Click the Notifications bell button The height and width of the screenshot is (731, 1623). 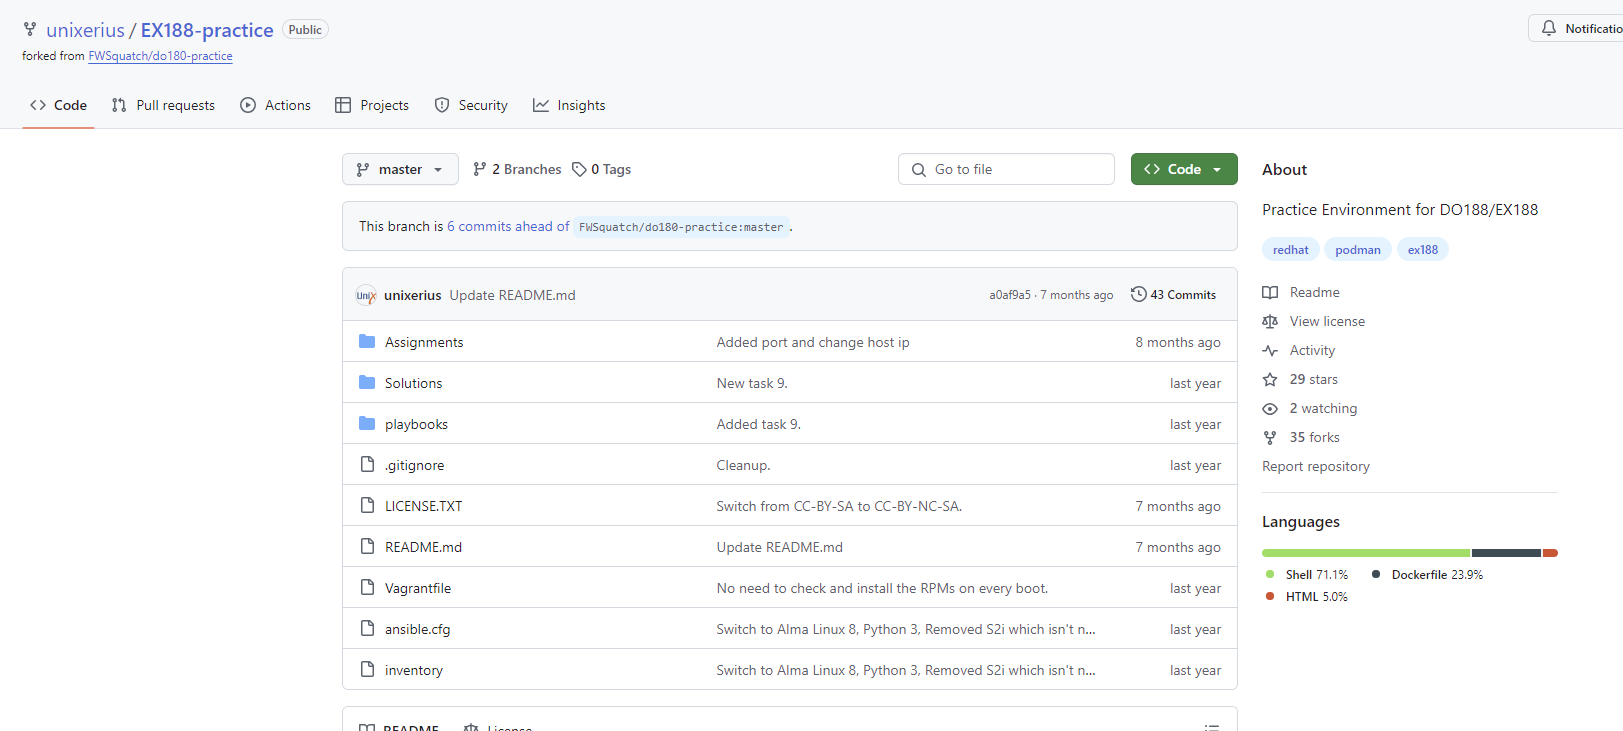(x=1576, y=28)
